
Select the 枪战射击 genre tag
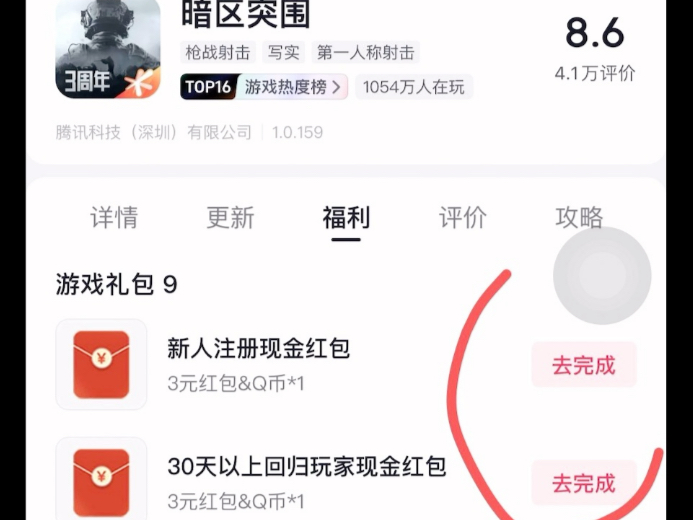(218, 53)
